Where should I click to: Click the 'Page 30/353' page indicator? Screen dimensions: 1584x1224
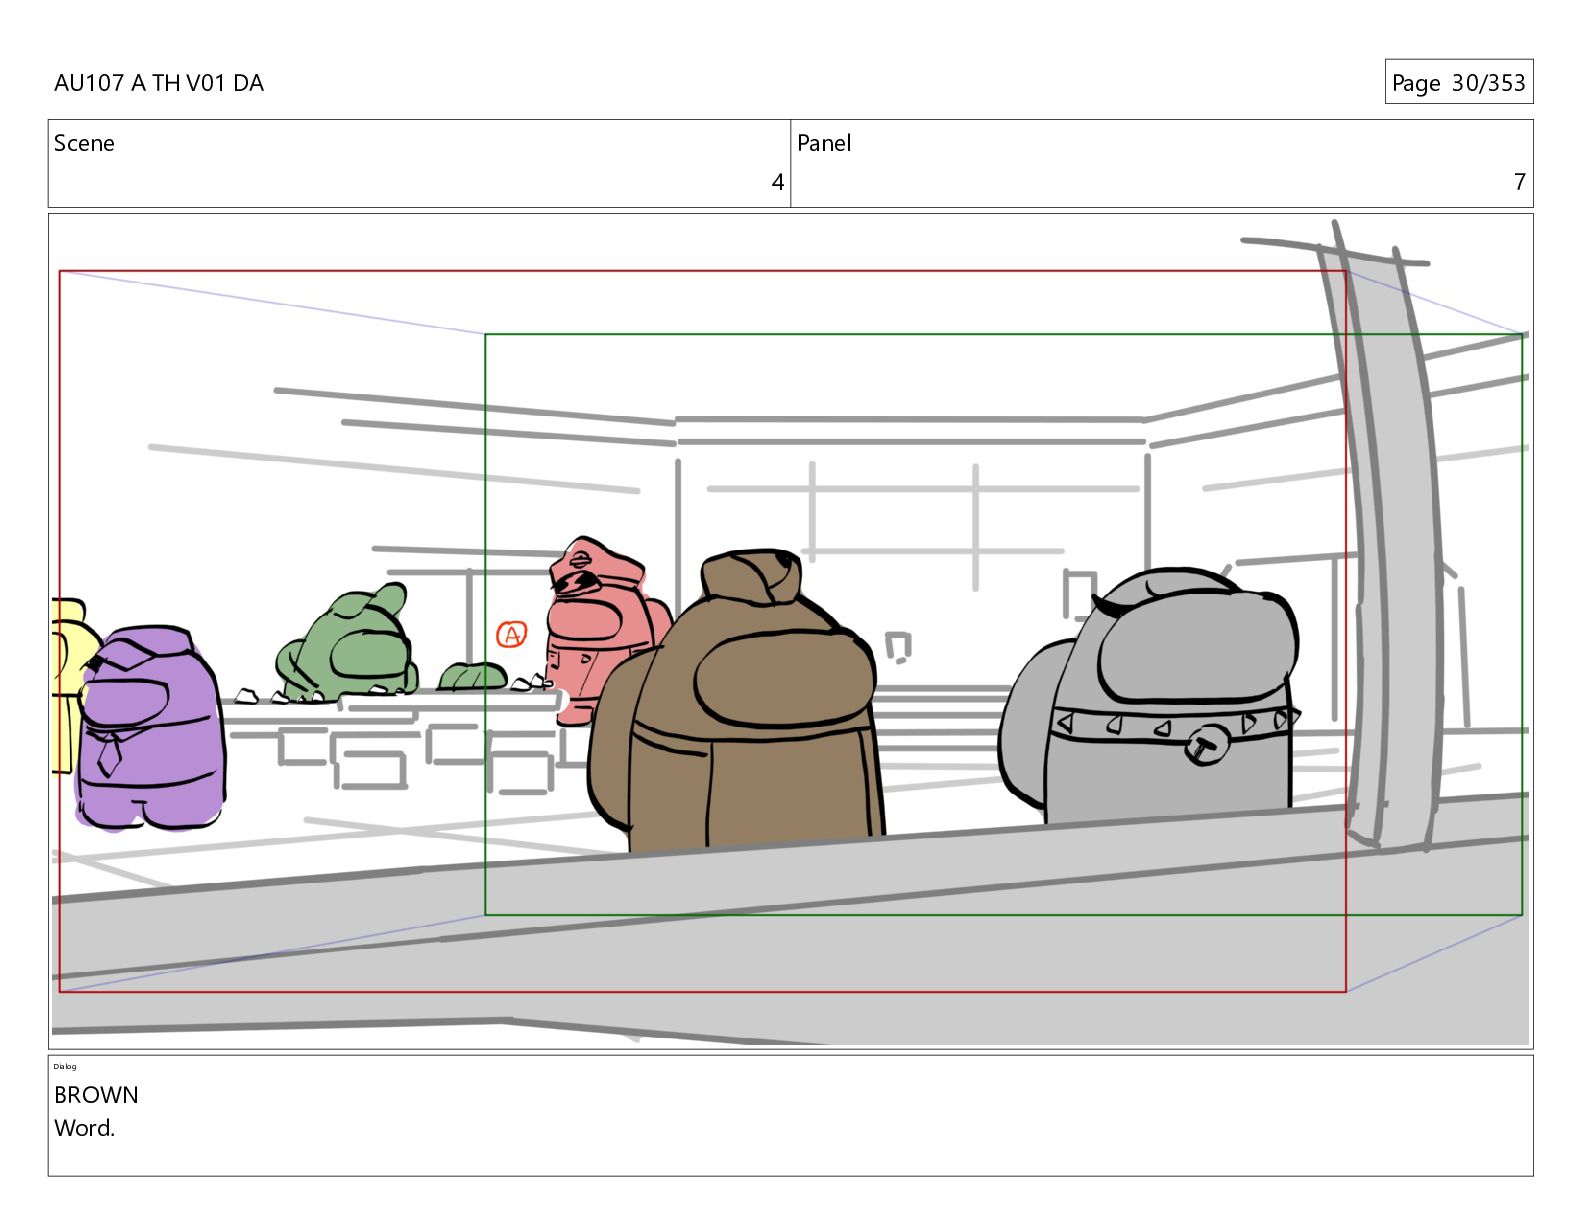coord(1458,82)
